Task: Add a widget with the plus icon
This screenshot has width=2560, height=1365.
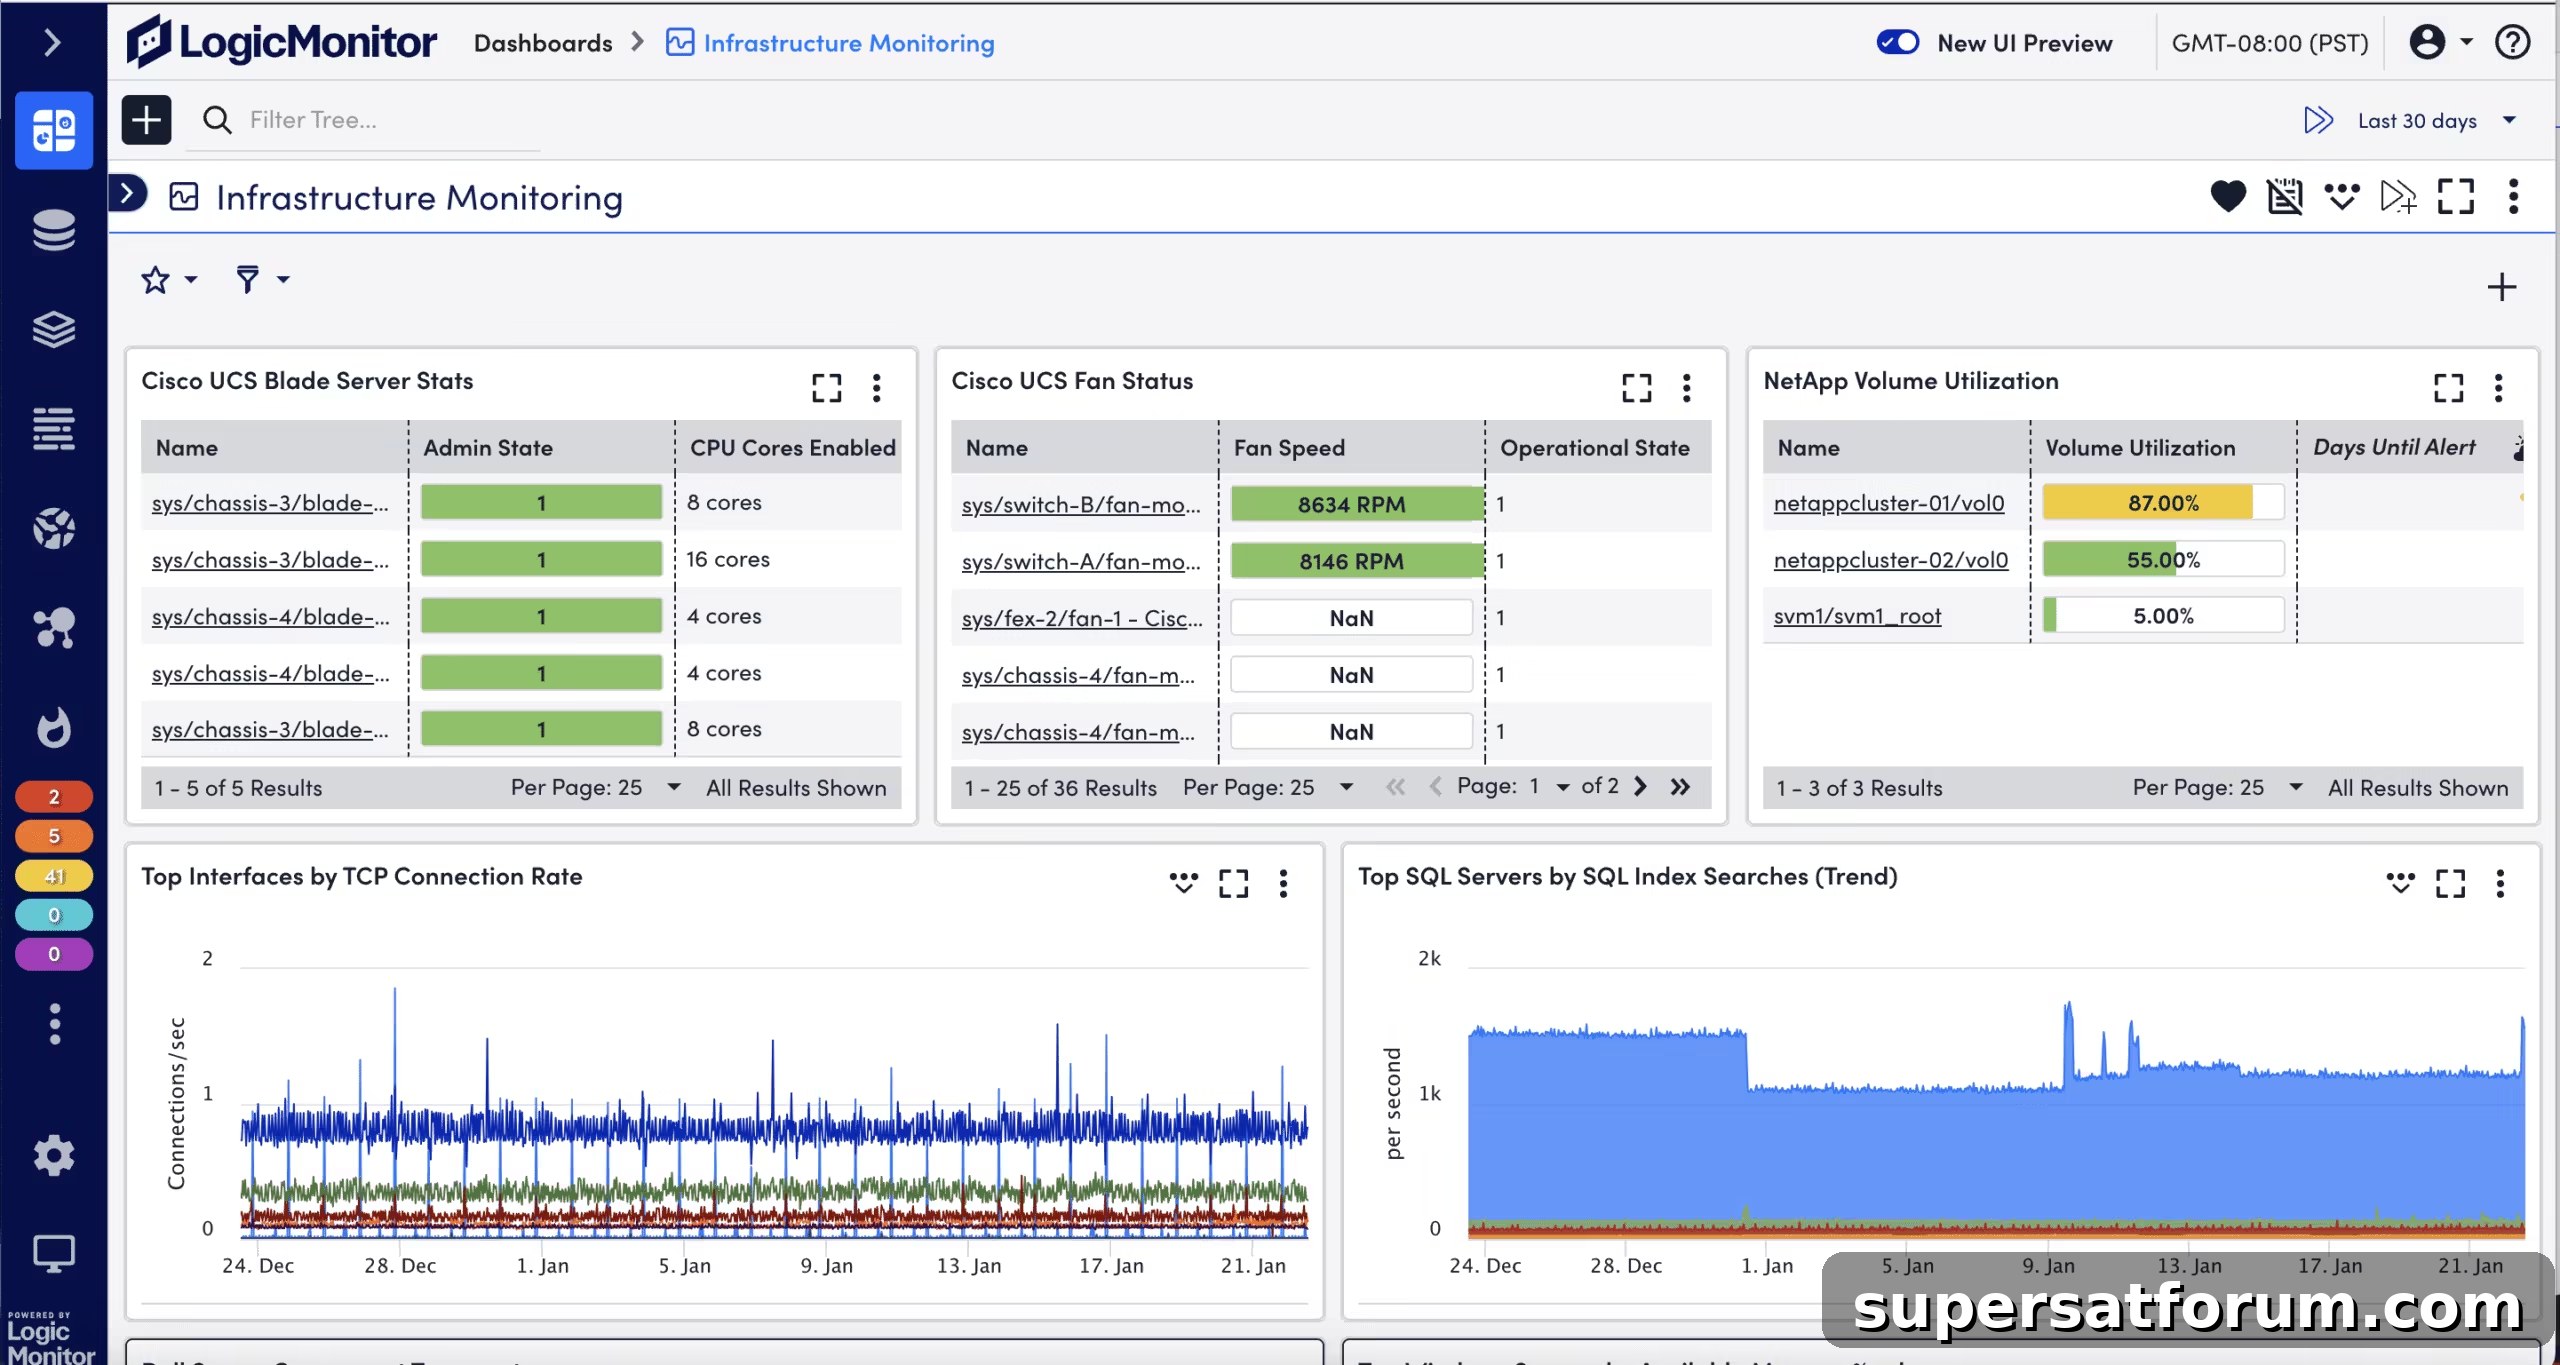Action: [2502, 287]
